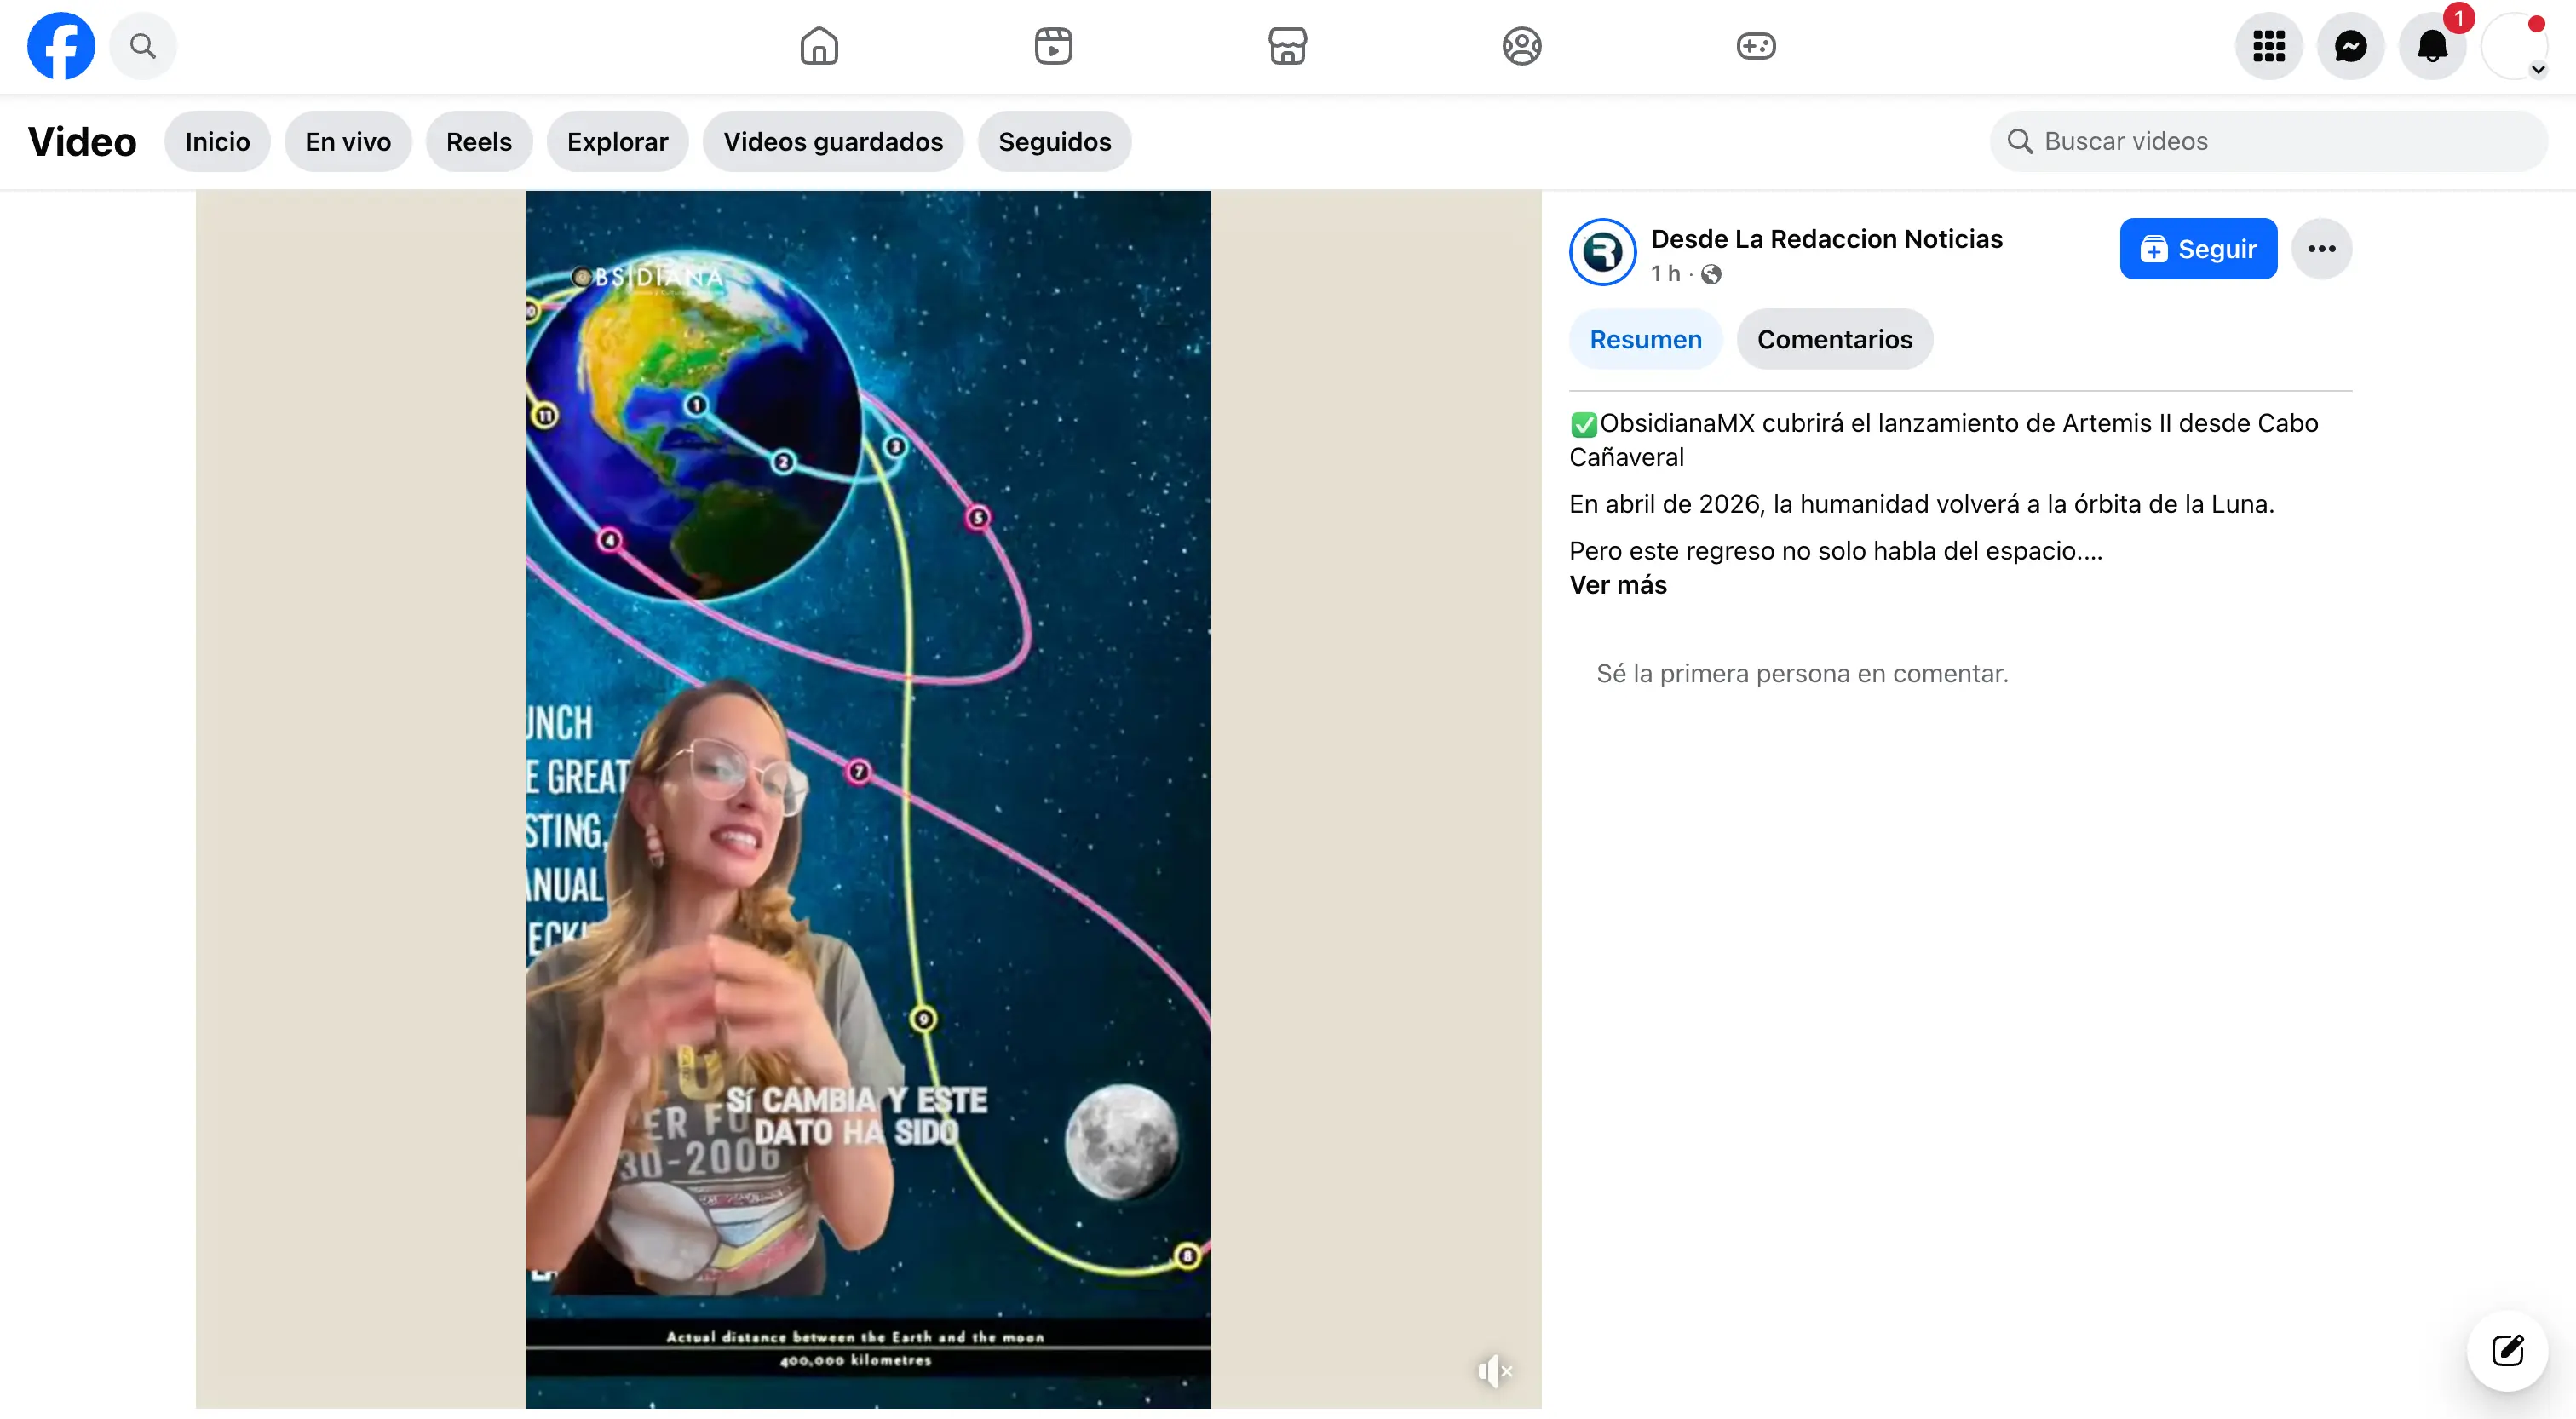The height and width of the screenshot is (1419, 2576).
Task: Open account profile dropdown arrow
Action: [x=2537, y=69]
